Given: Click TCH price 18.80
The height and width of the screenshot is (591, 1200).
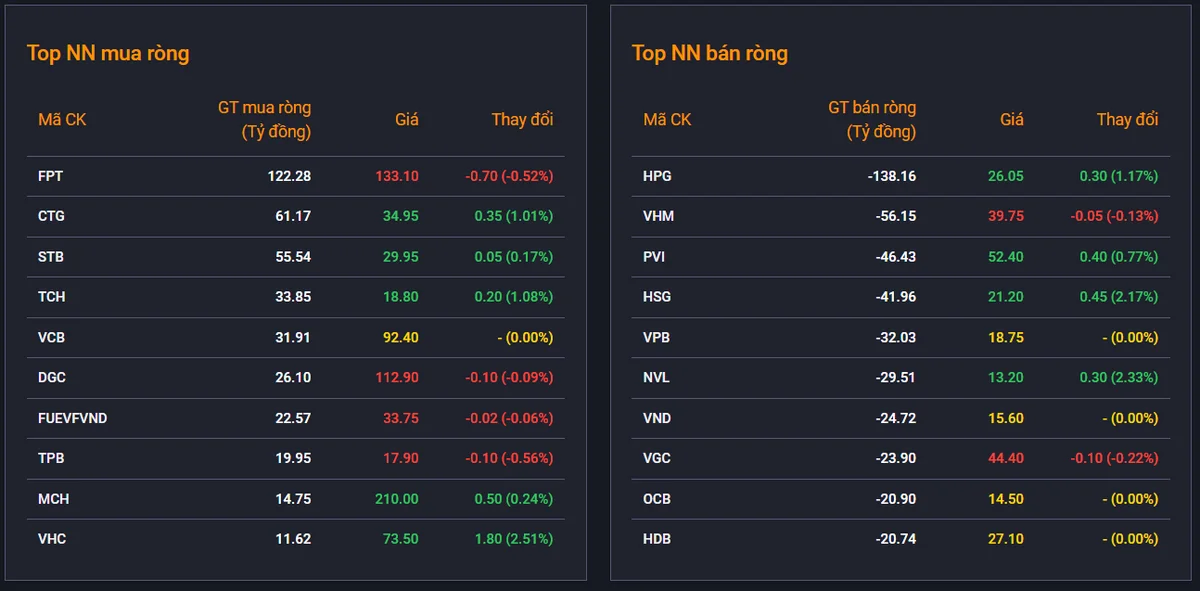Looking at the screenshot, I should point(400,297).
